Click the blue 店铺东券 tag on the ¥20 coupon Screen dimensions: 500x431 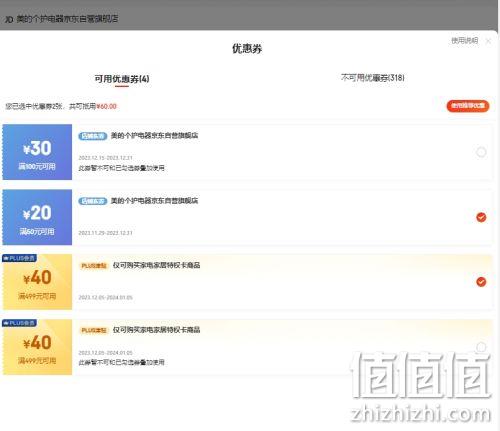[x=93, y=201]
